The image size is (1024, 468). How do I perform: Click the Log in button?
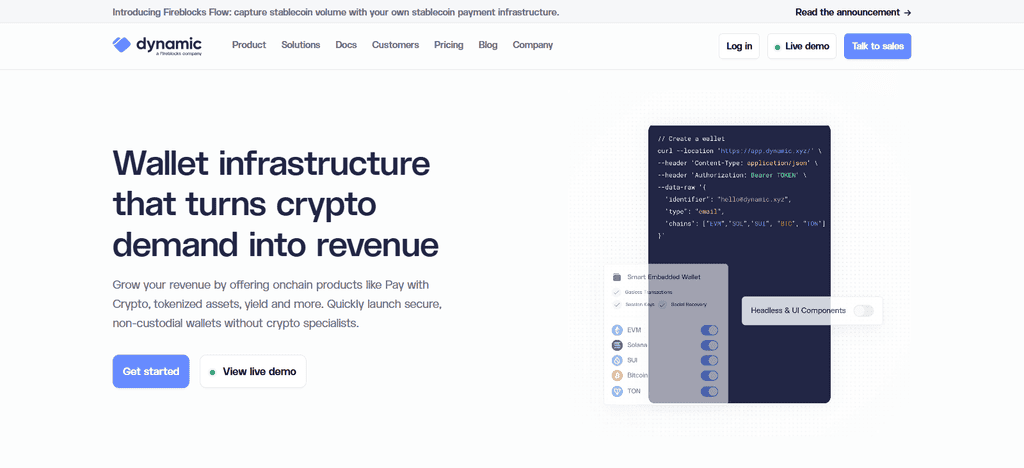739,46
